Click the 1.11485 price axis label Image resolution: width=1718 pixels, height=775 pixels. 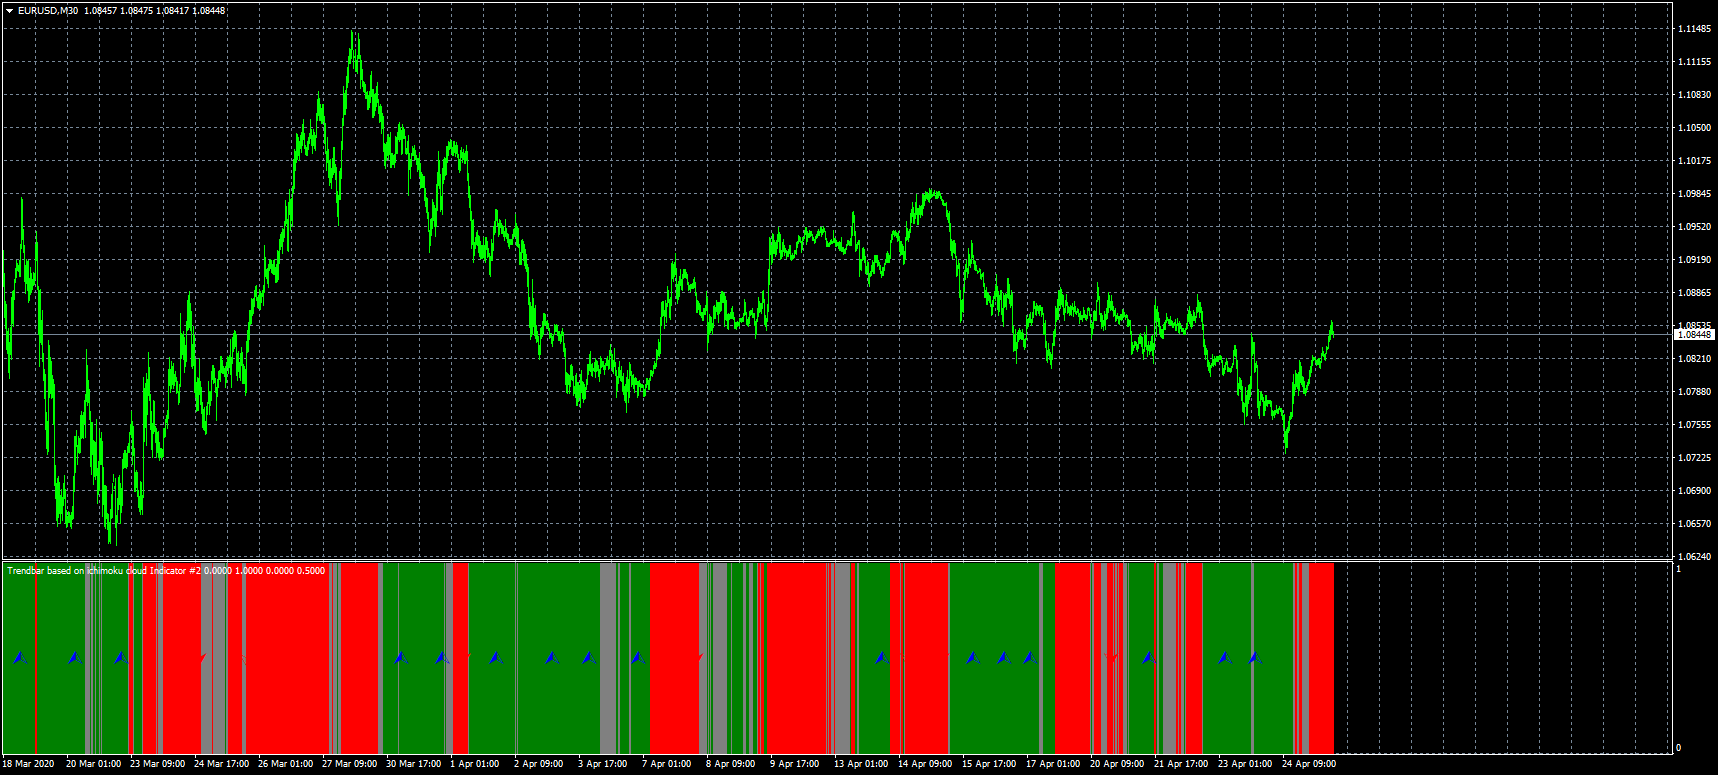click(1694, 29)
